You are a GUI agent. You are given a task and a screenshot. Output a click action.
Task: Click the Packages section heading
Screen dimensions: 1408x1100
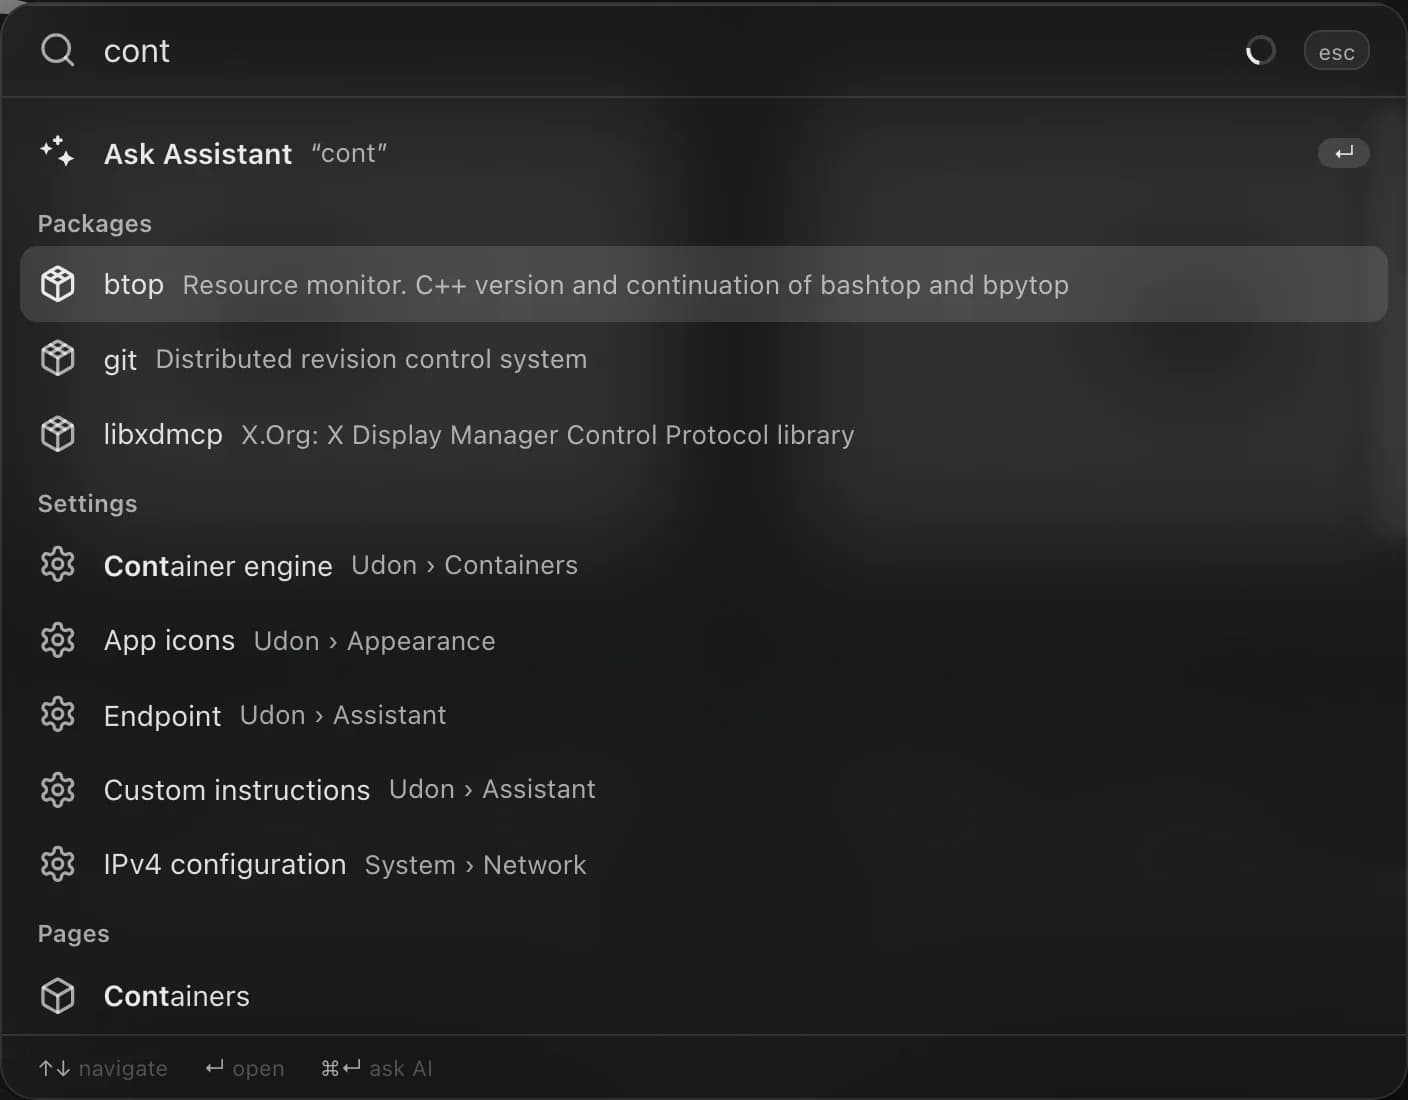tap(95, 223)
